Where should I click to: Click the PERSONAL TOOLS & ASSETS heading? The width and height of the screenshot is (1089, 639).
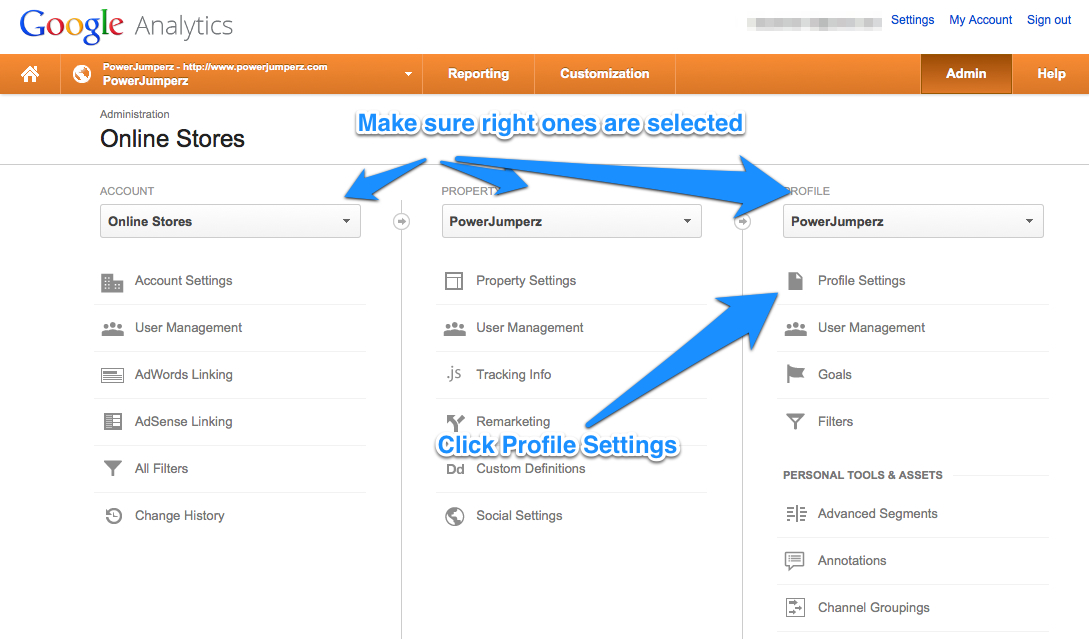tap(863, 475)
